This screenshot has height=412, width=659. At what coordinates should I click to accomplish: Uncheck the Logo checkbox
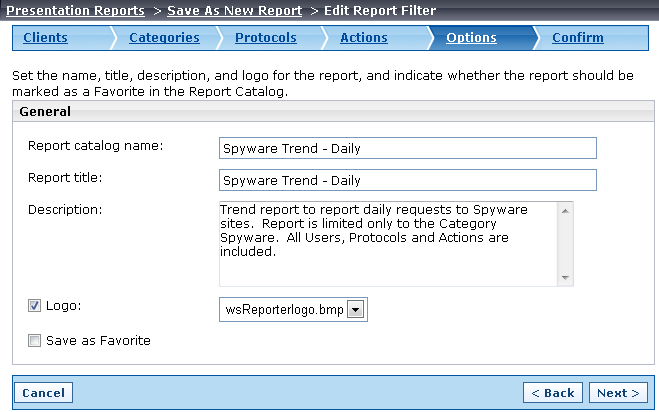34,306
